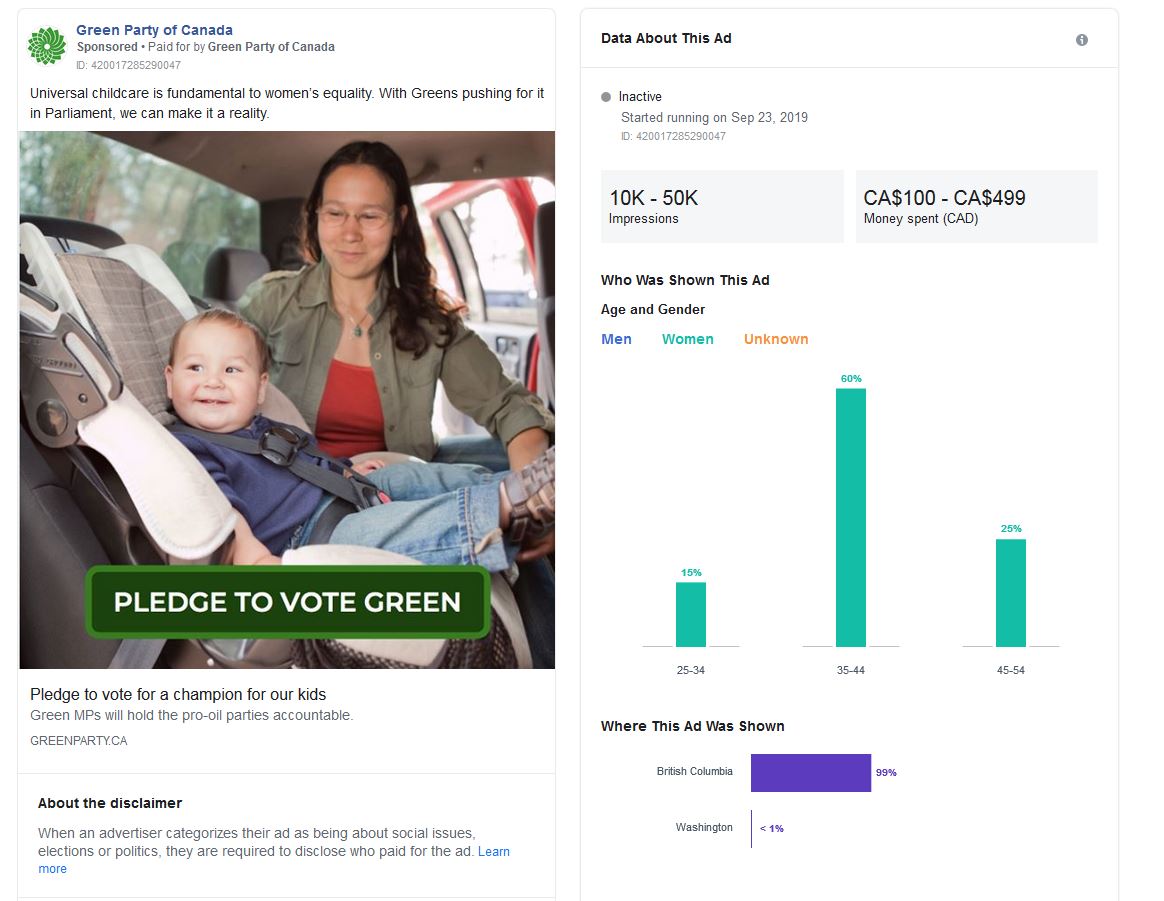Screen dimensions: 1164x901
Task: Click the mother and baby ad image
Action: click(287, 350)
